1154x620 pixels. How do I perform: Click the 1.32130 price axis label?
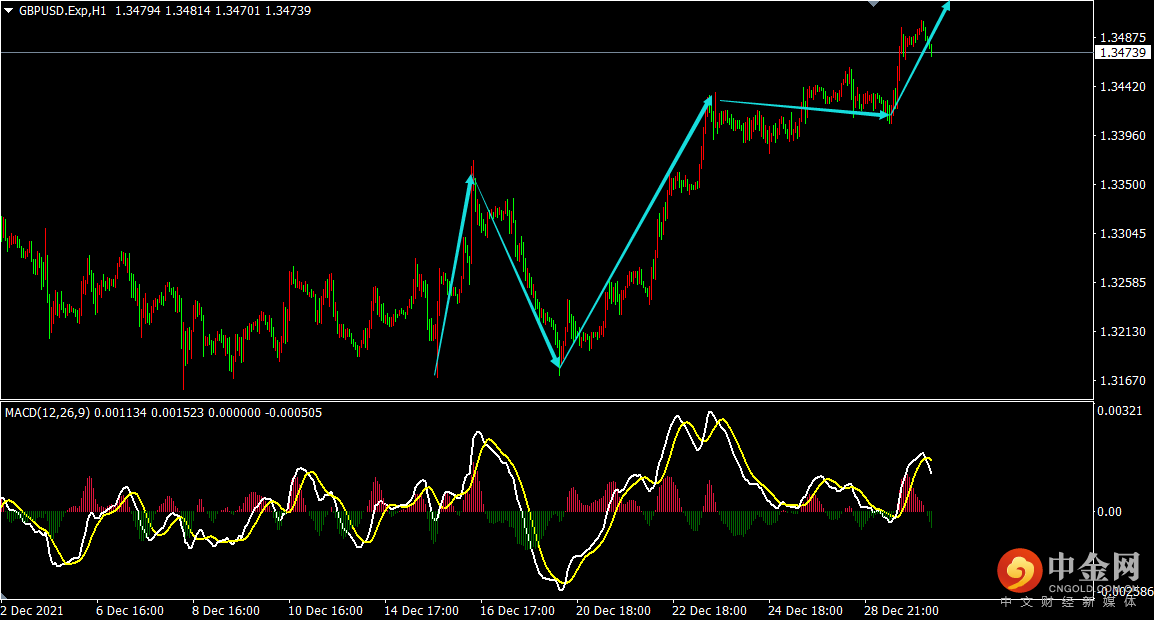[1122, 332]
